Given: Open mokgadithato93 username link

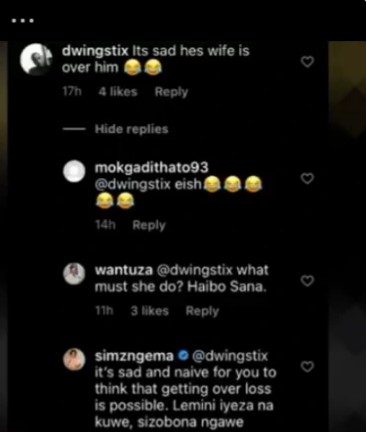Looking at the screenshot, I should pyautogui.click(x=151, y=167).
